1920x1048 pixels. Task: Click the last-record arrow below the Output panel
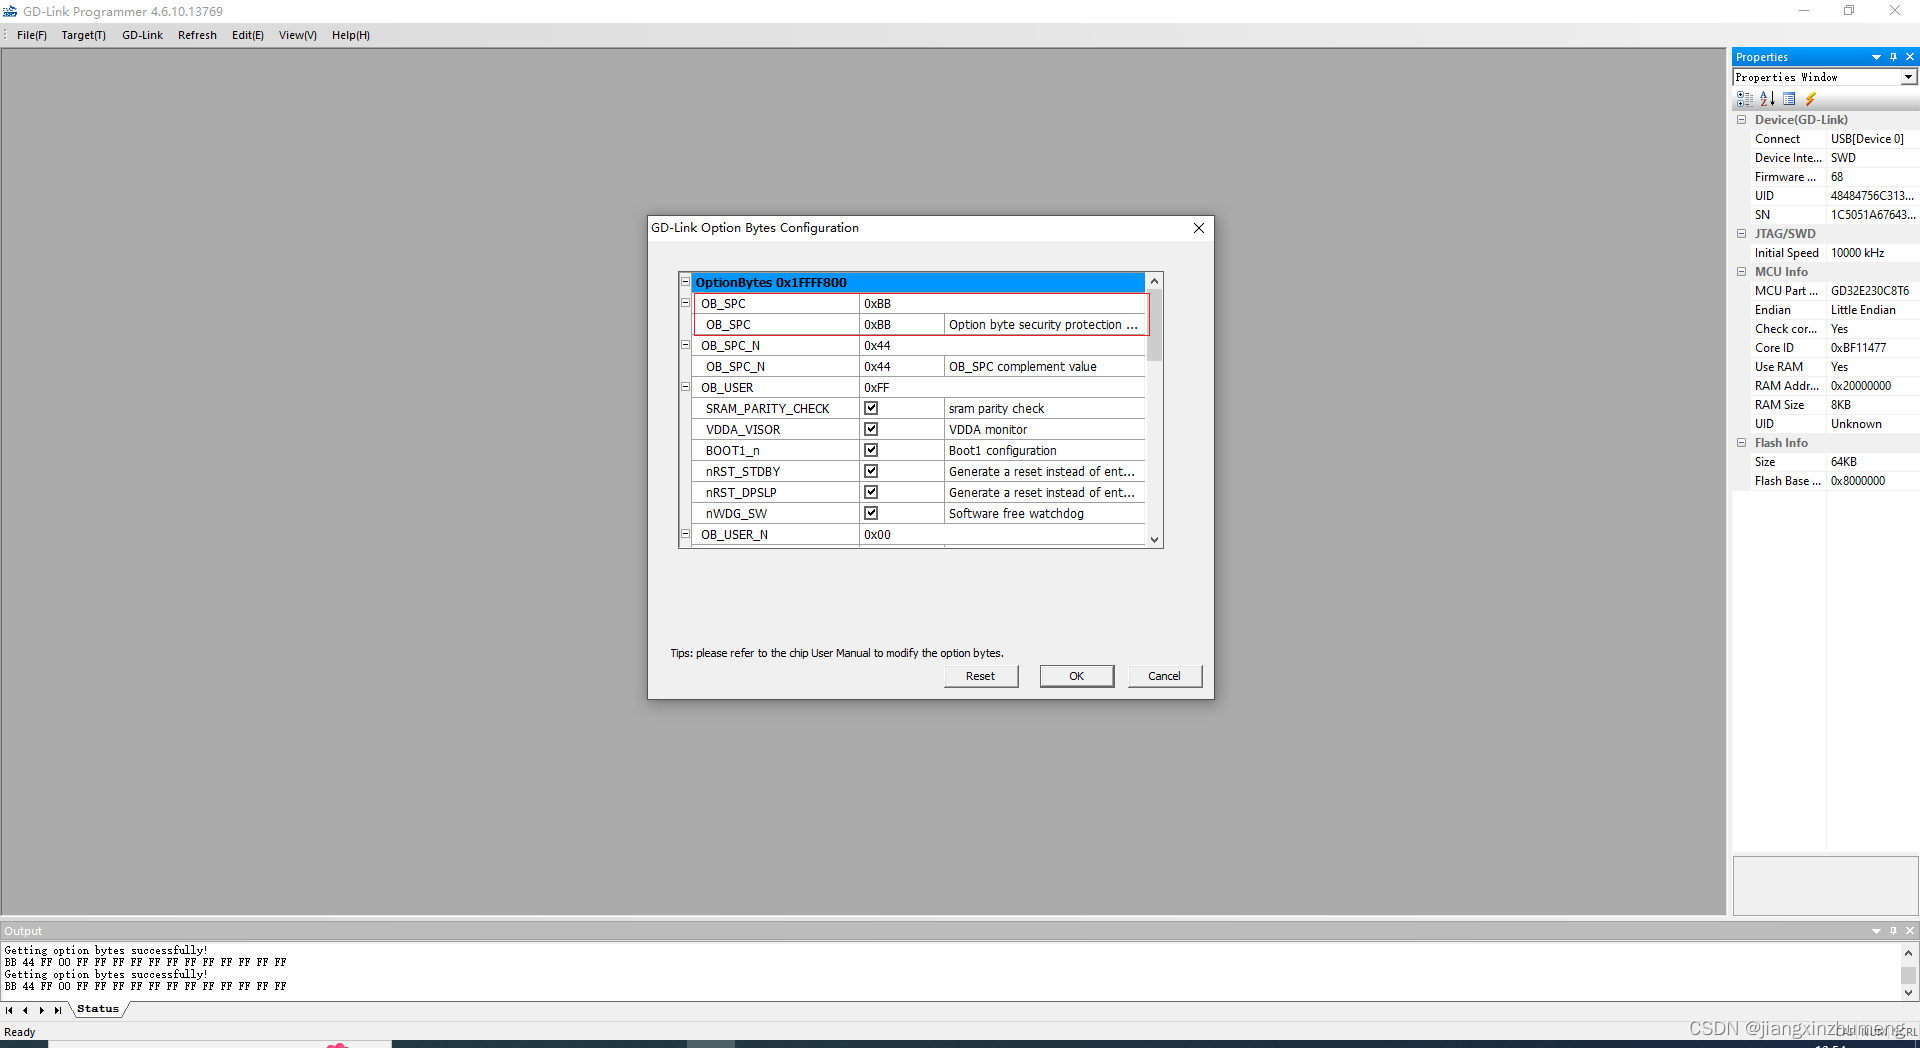tap(58, 1010)
